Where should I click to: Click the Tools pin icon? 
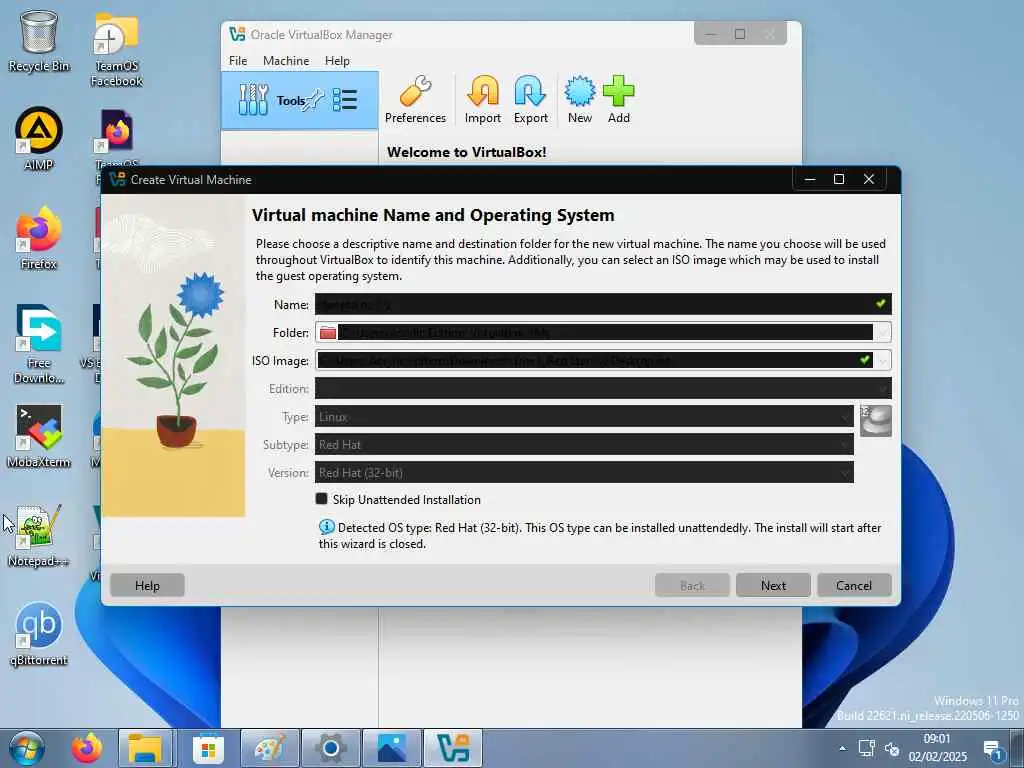(315, 100)
